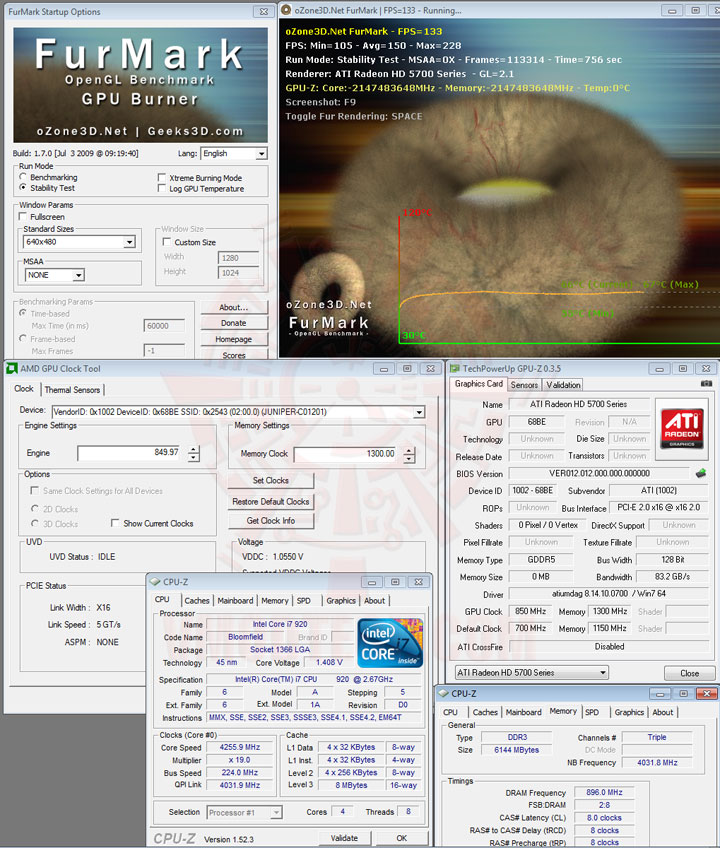Click the Donate button
This screenshot has width=720, height=848.
[x=234, y=323]
